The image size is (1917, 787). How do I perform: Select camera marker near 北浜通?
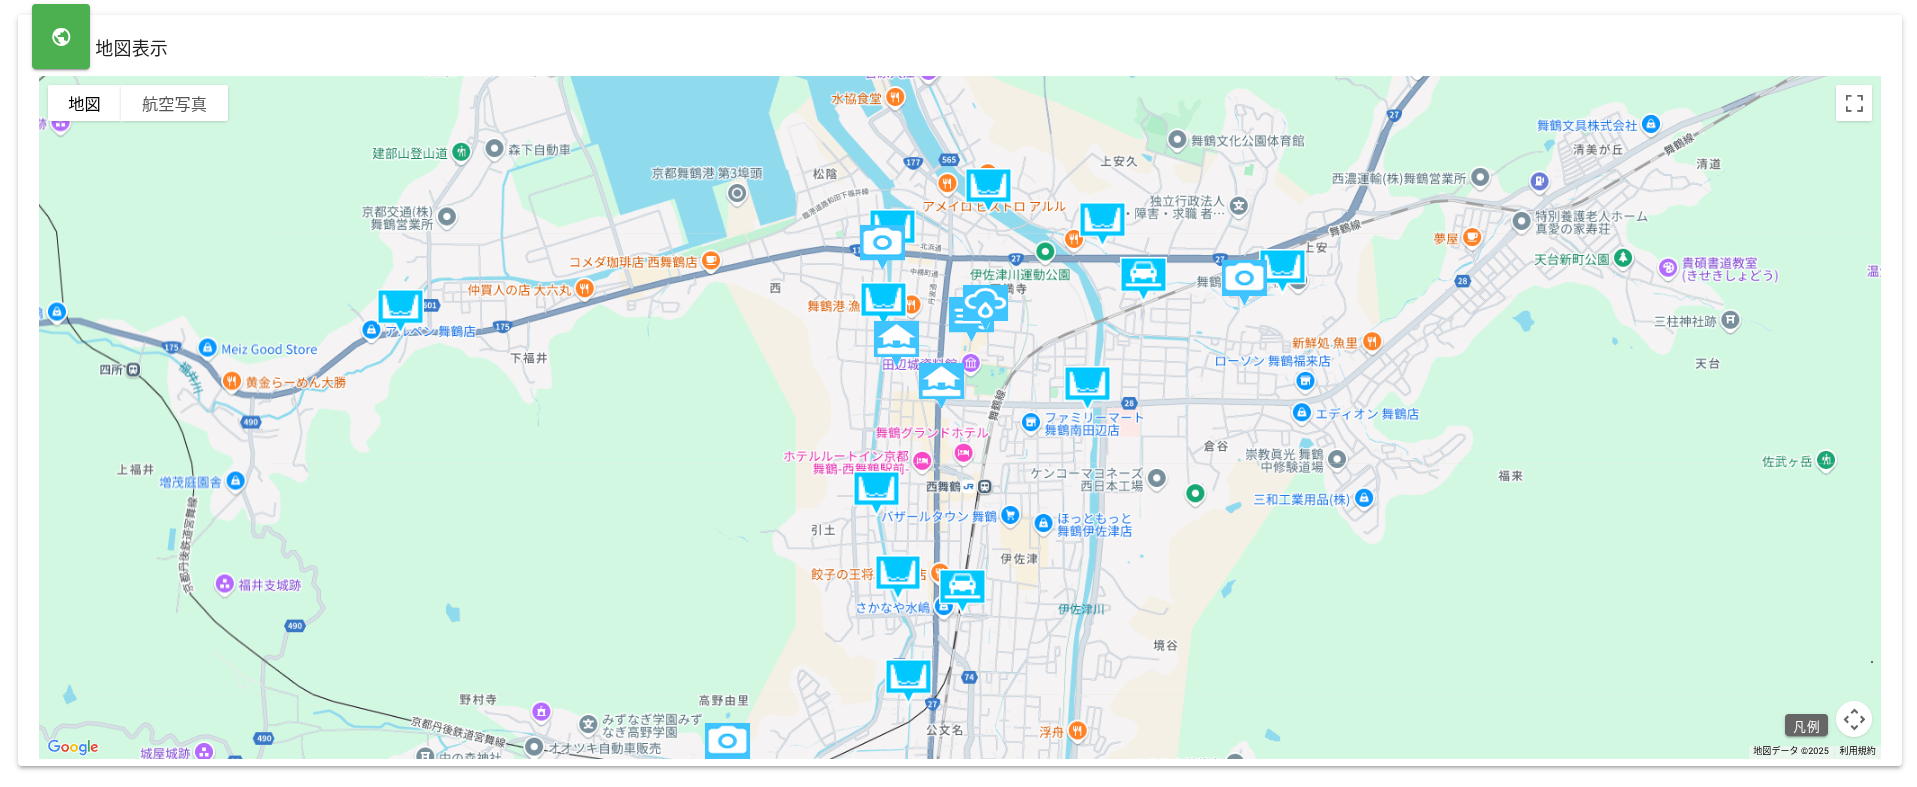(882, 243)
